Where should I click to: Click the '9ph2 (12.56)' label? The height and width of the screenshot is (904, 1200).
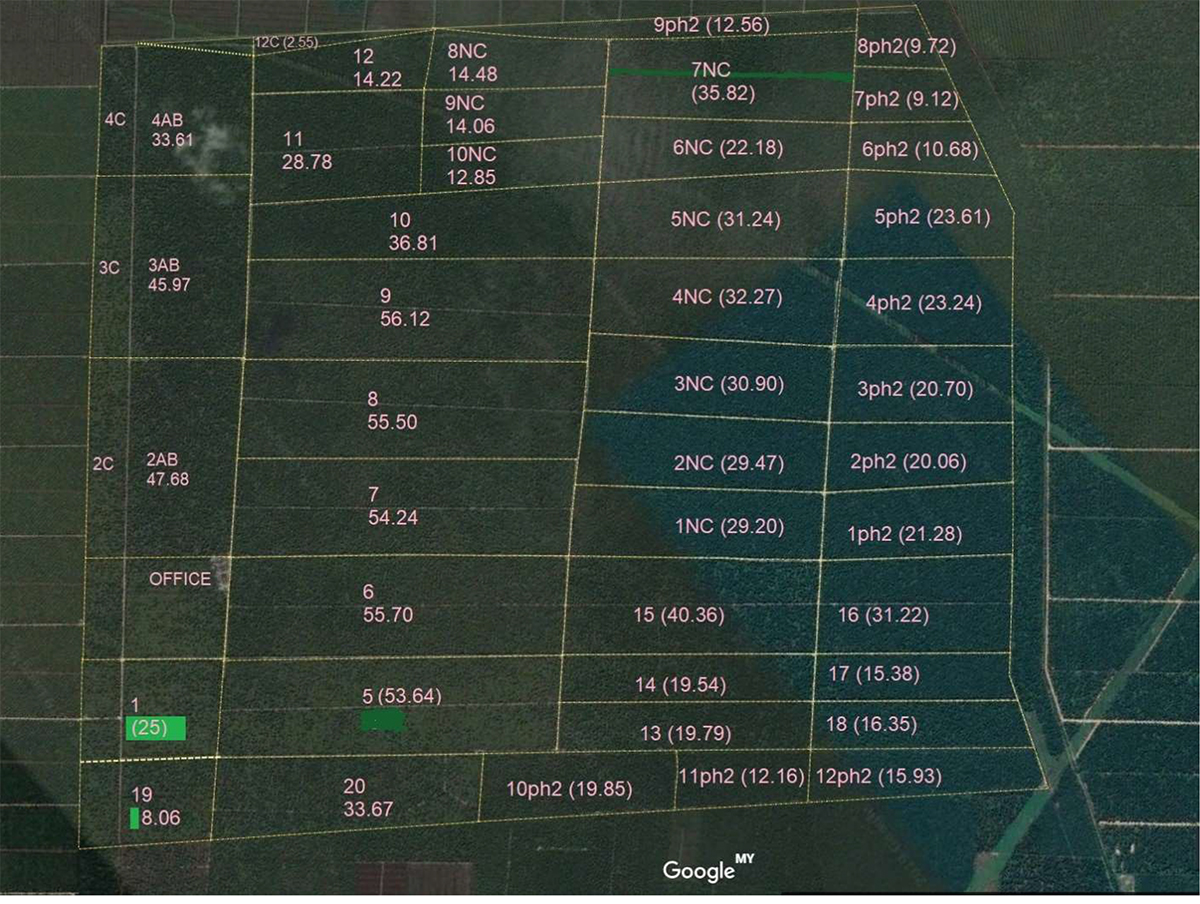coord(712,27)
